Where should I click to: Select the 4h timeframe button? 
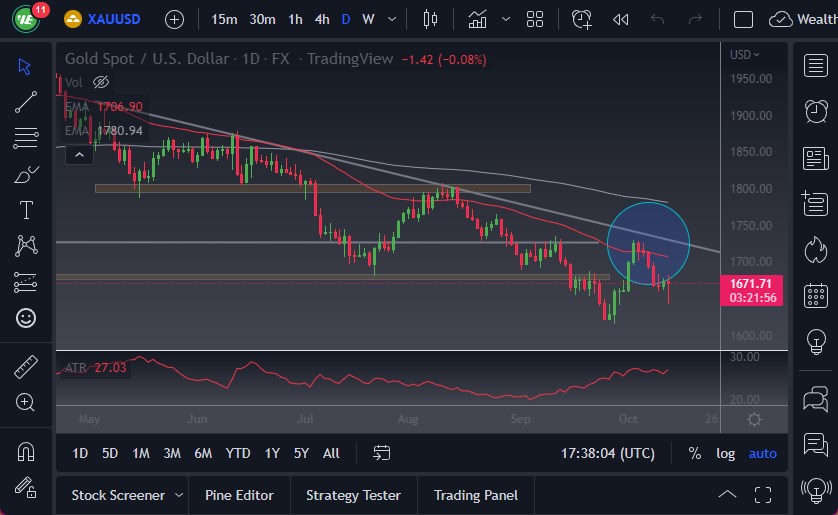click(321, 19)
